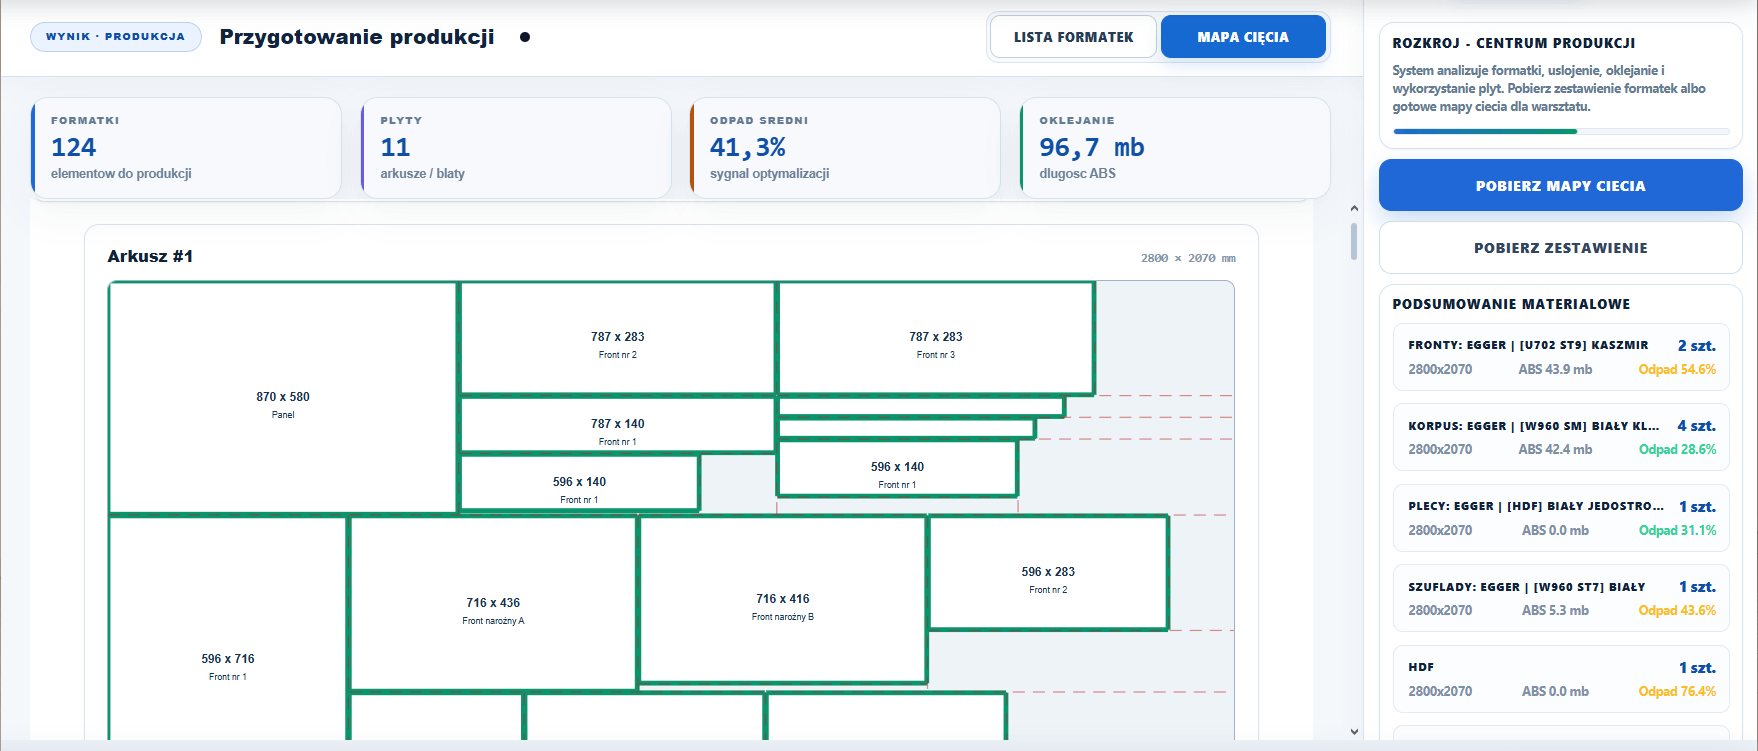Image resolution: width=1758 pixels, height=751 pixels.
Task: Click the POBIERZ MAPY CIECIA button
Action: point(1560,185)
